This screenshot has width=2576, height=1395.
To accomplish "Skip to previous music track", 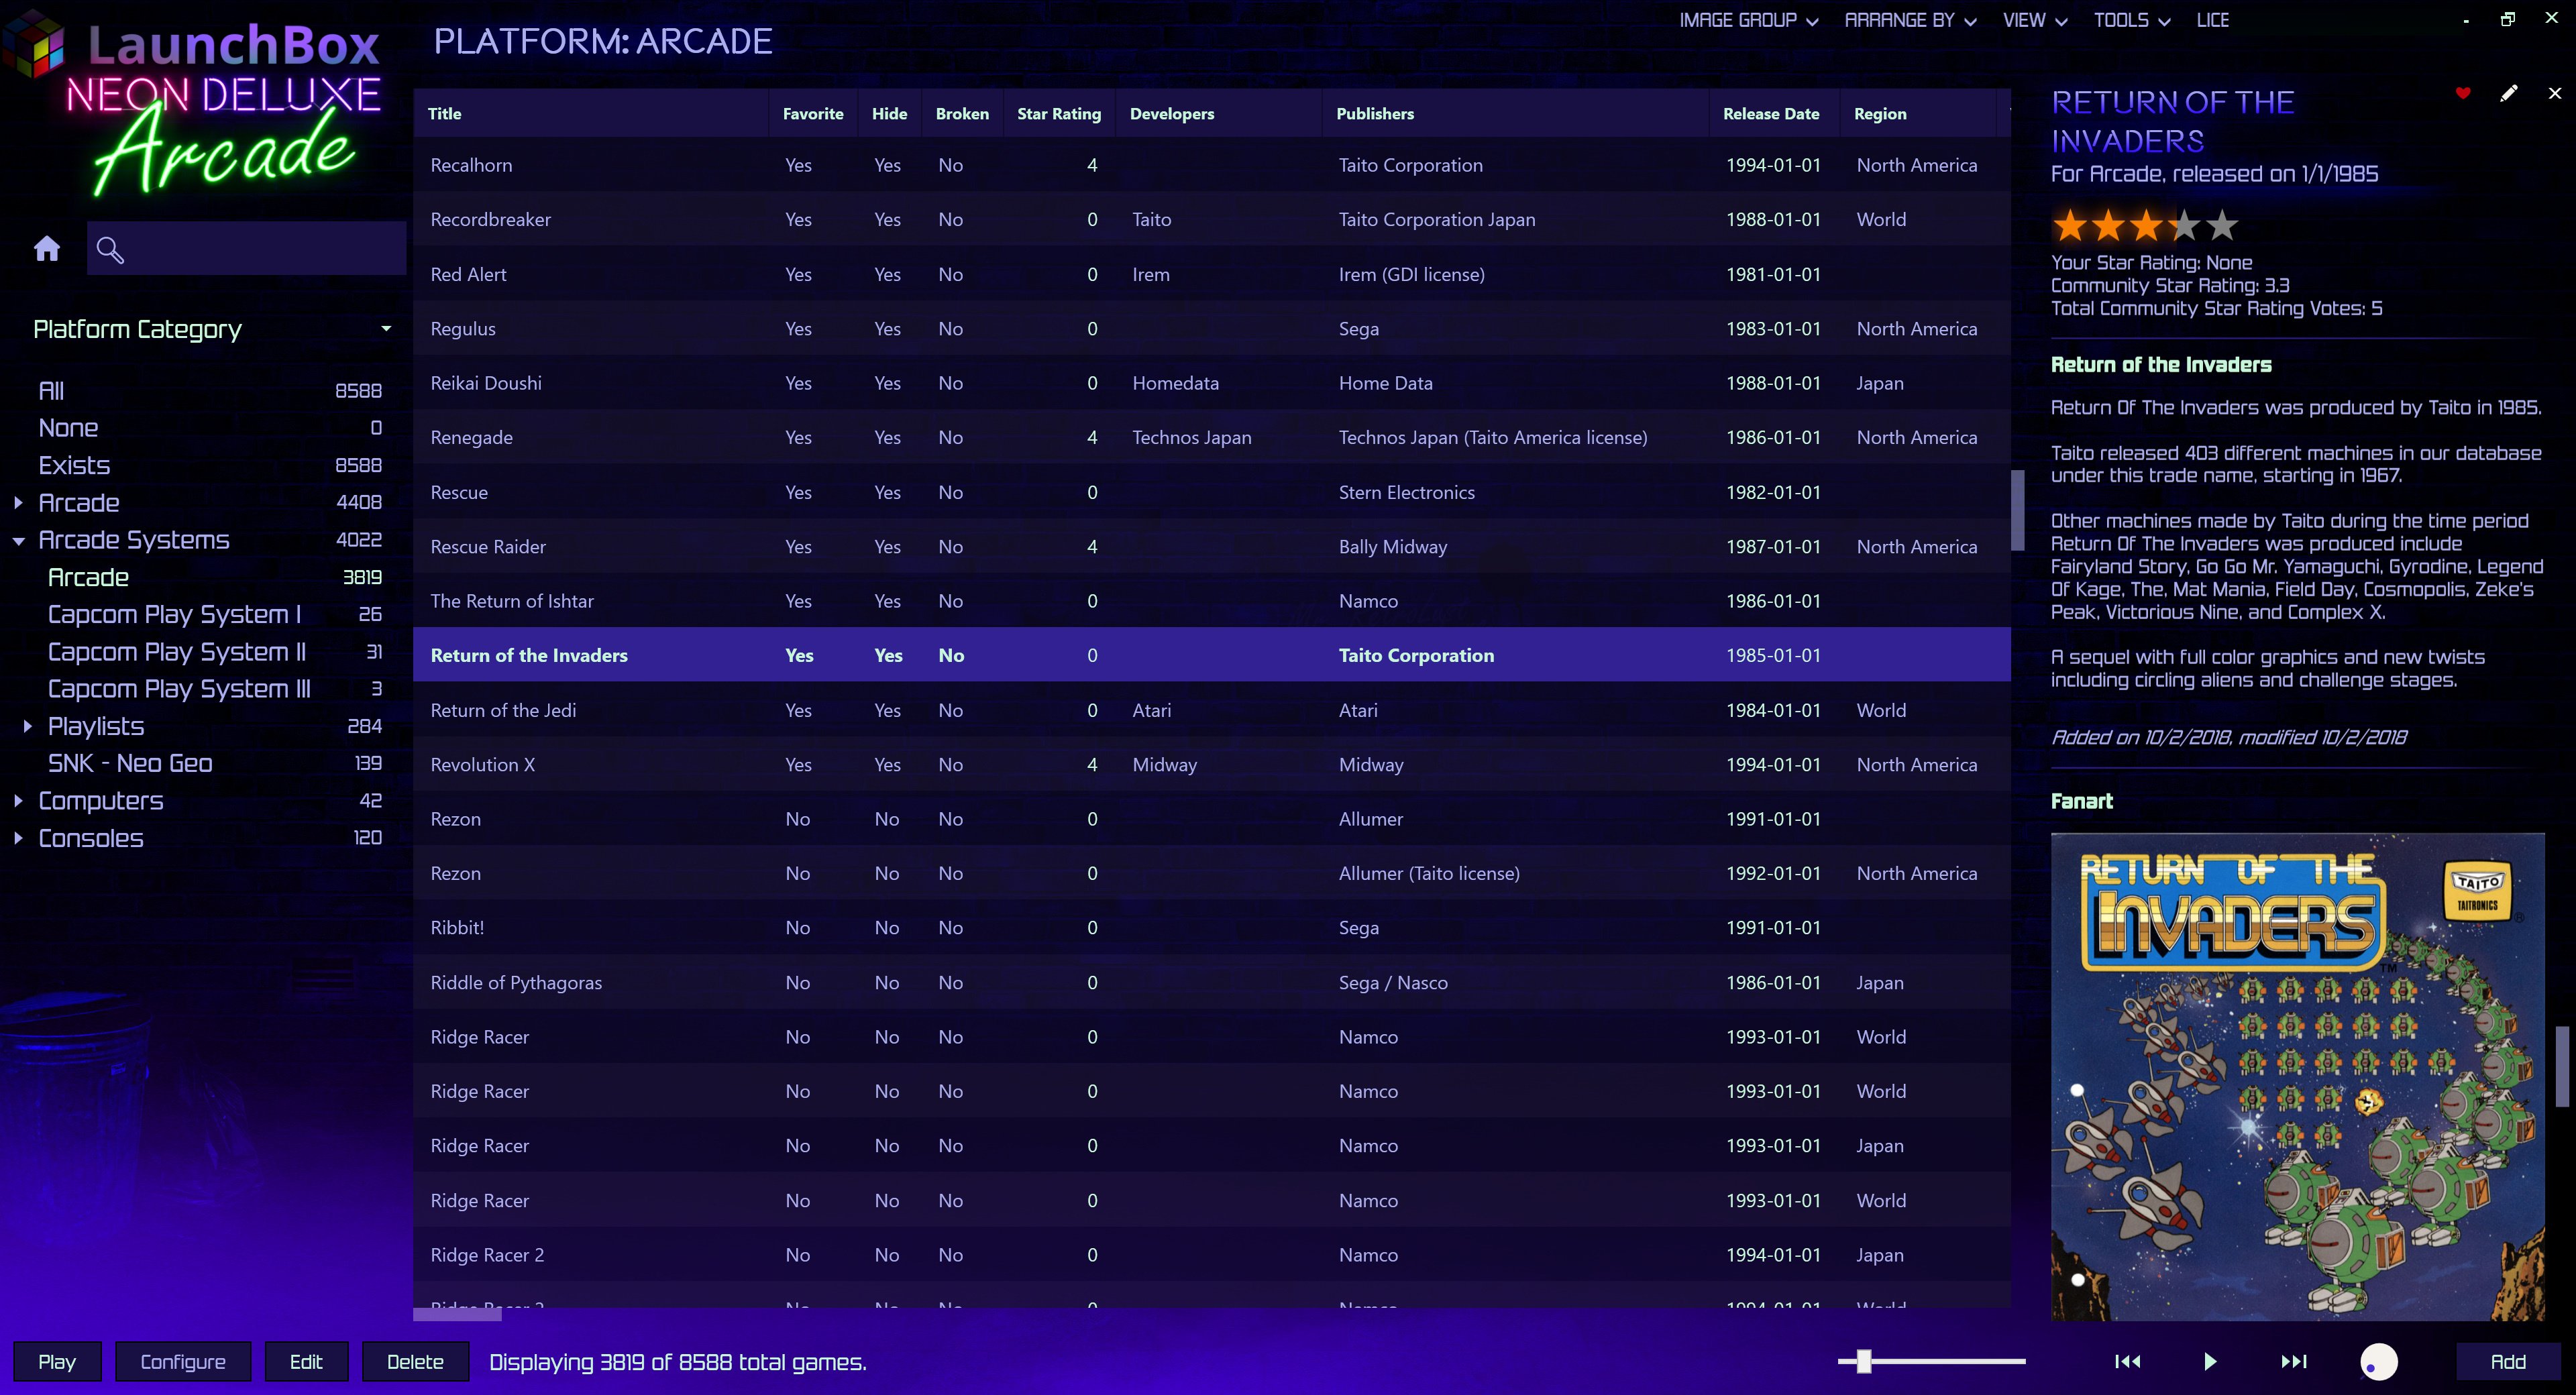I will point(2128,1361).
